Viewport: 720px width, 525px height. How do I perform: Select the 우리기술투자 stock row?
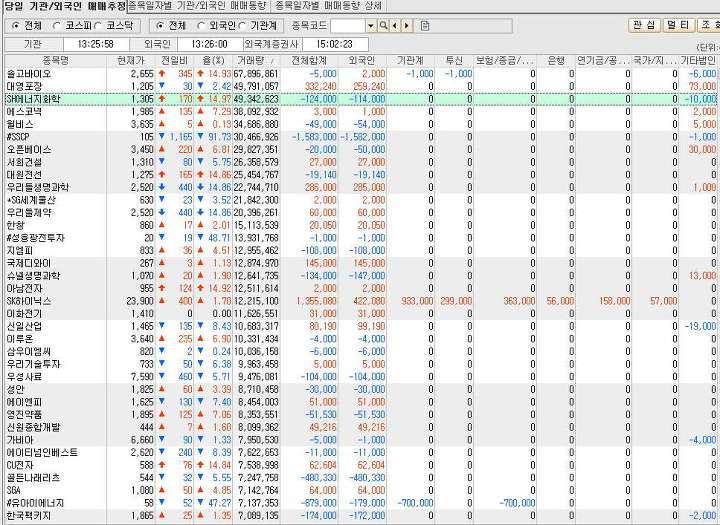(x=361, y=364)
